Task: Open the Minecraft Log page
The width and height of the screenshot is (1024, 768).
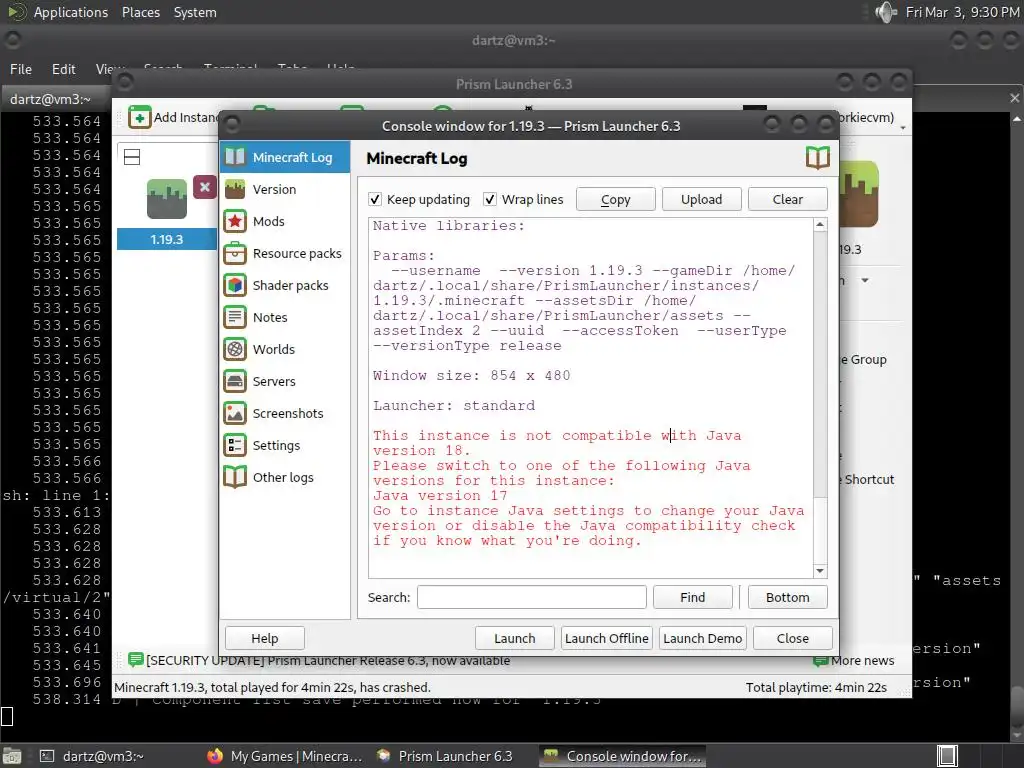Action: tap(285, 157)
